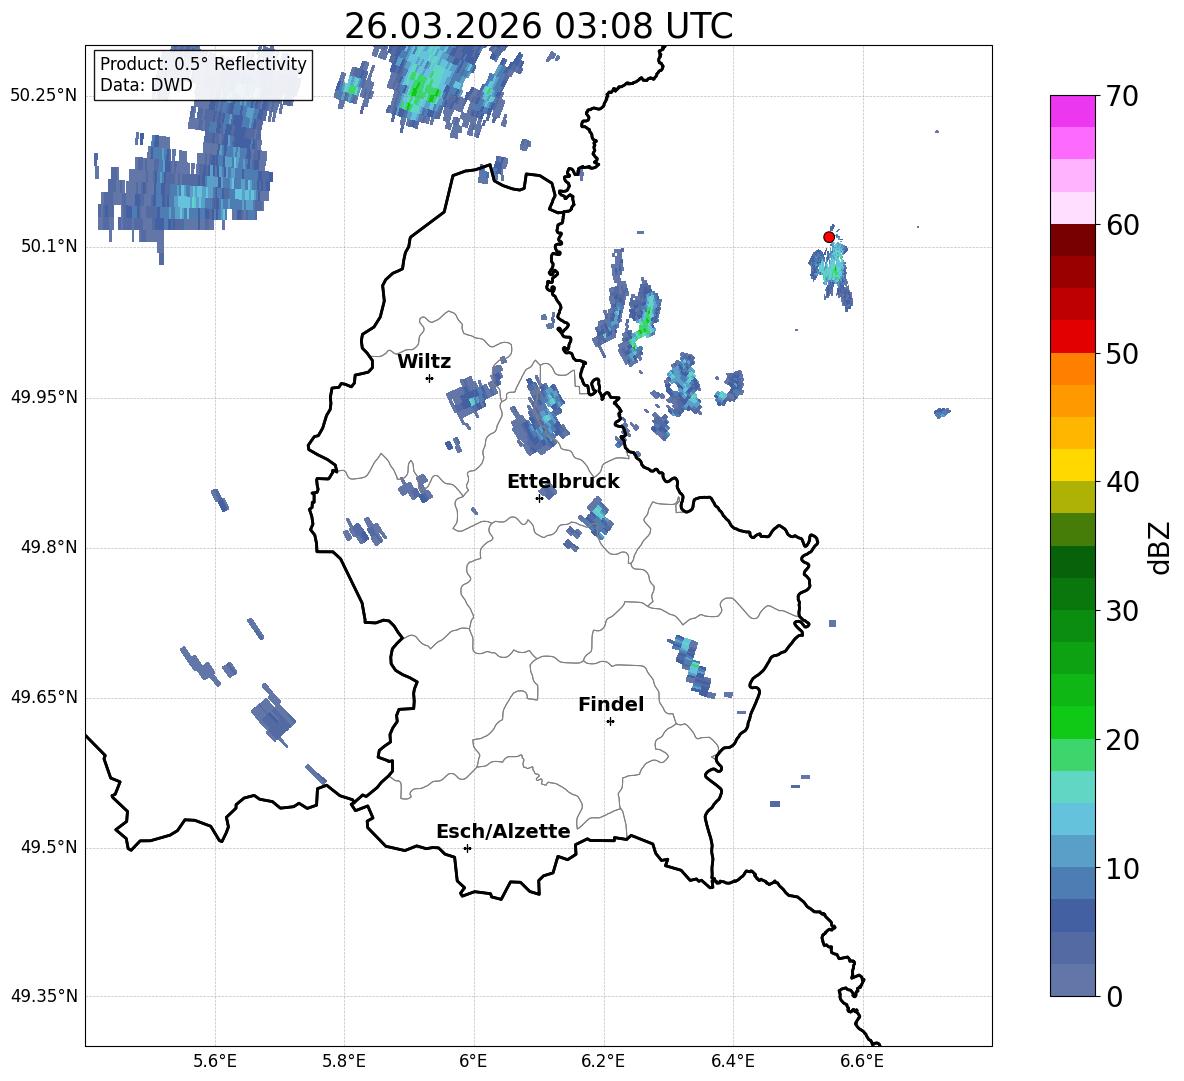This screenshot has height=1081, width=1184.
Task: Click the 6.2°E longitude label
Action: [x=603, y=1061]
